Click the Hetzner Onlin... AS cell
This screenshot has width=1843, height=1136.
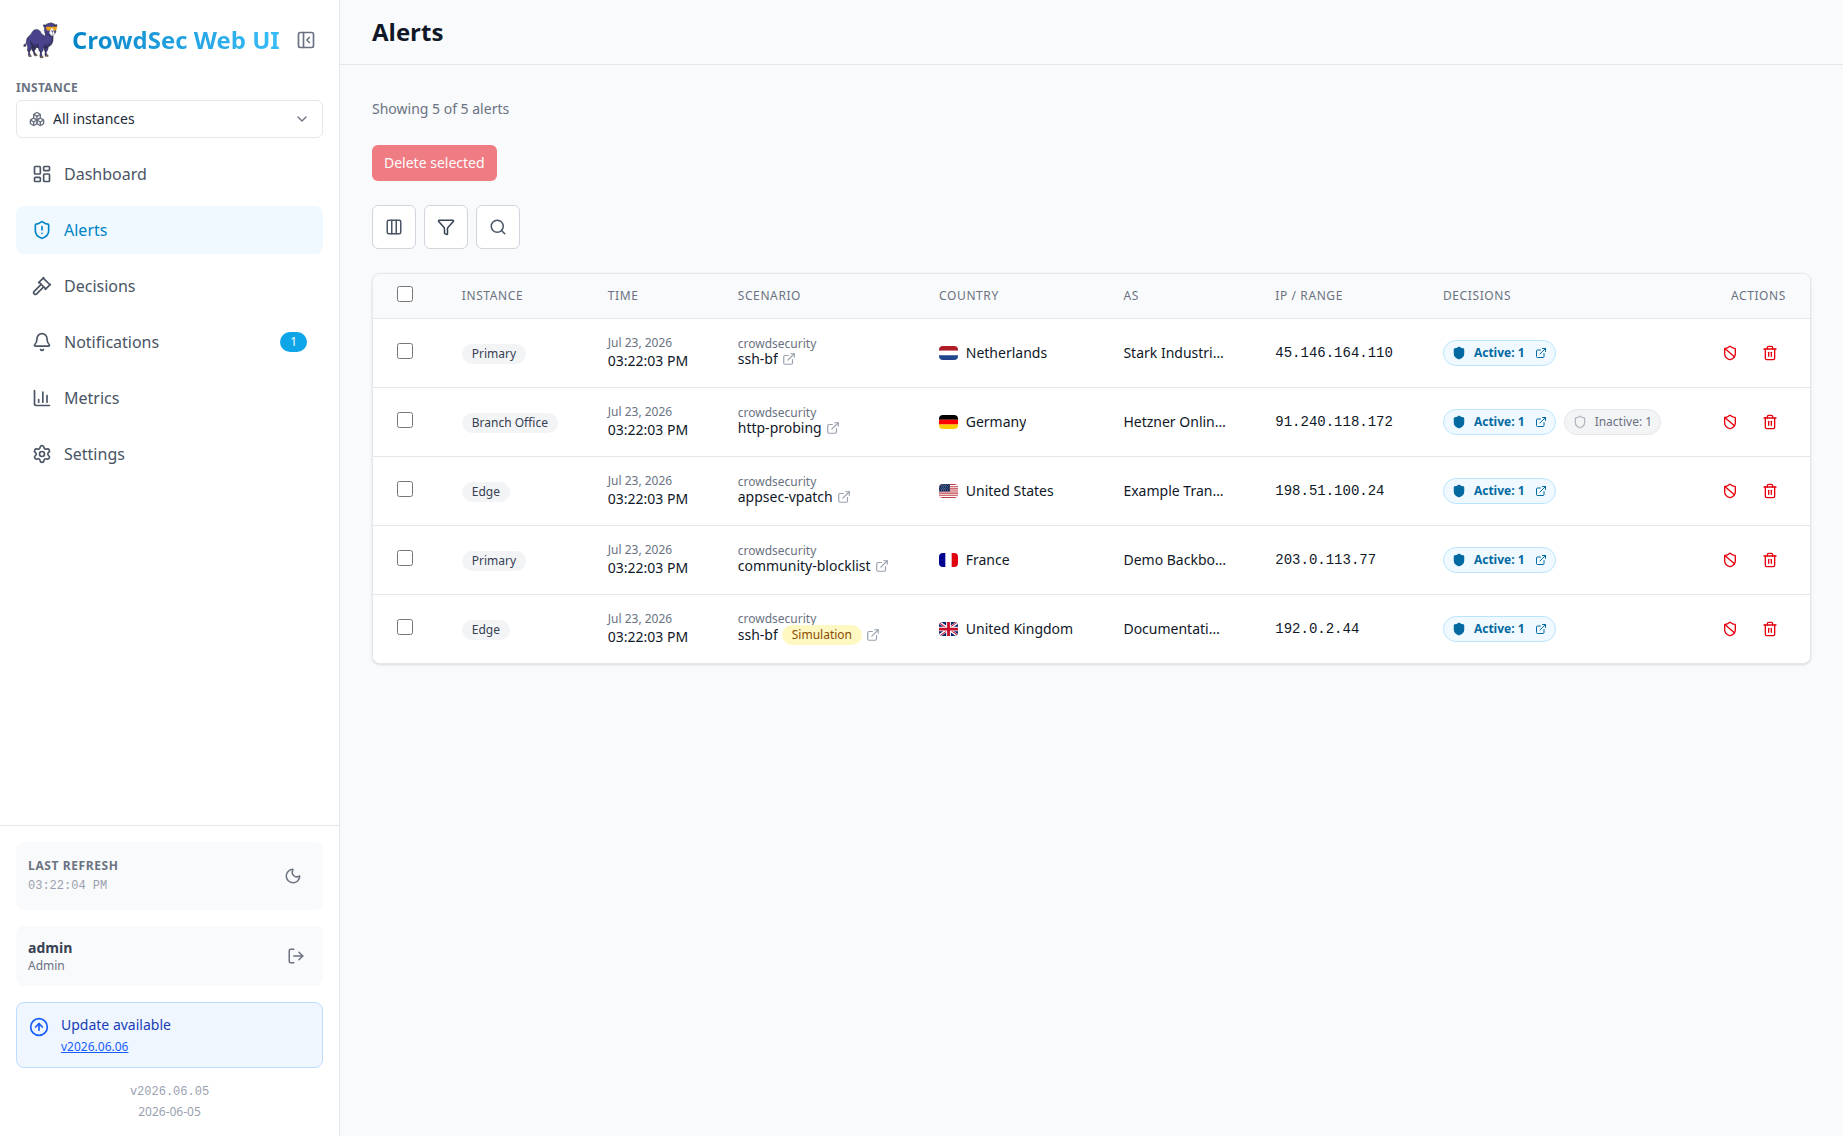(1174, 422)
